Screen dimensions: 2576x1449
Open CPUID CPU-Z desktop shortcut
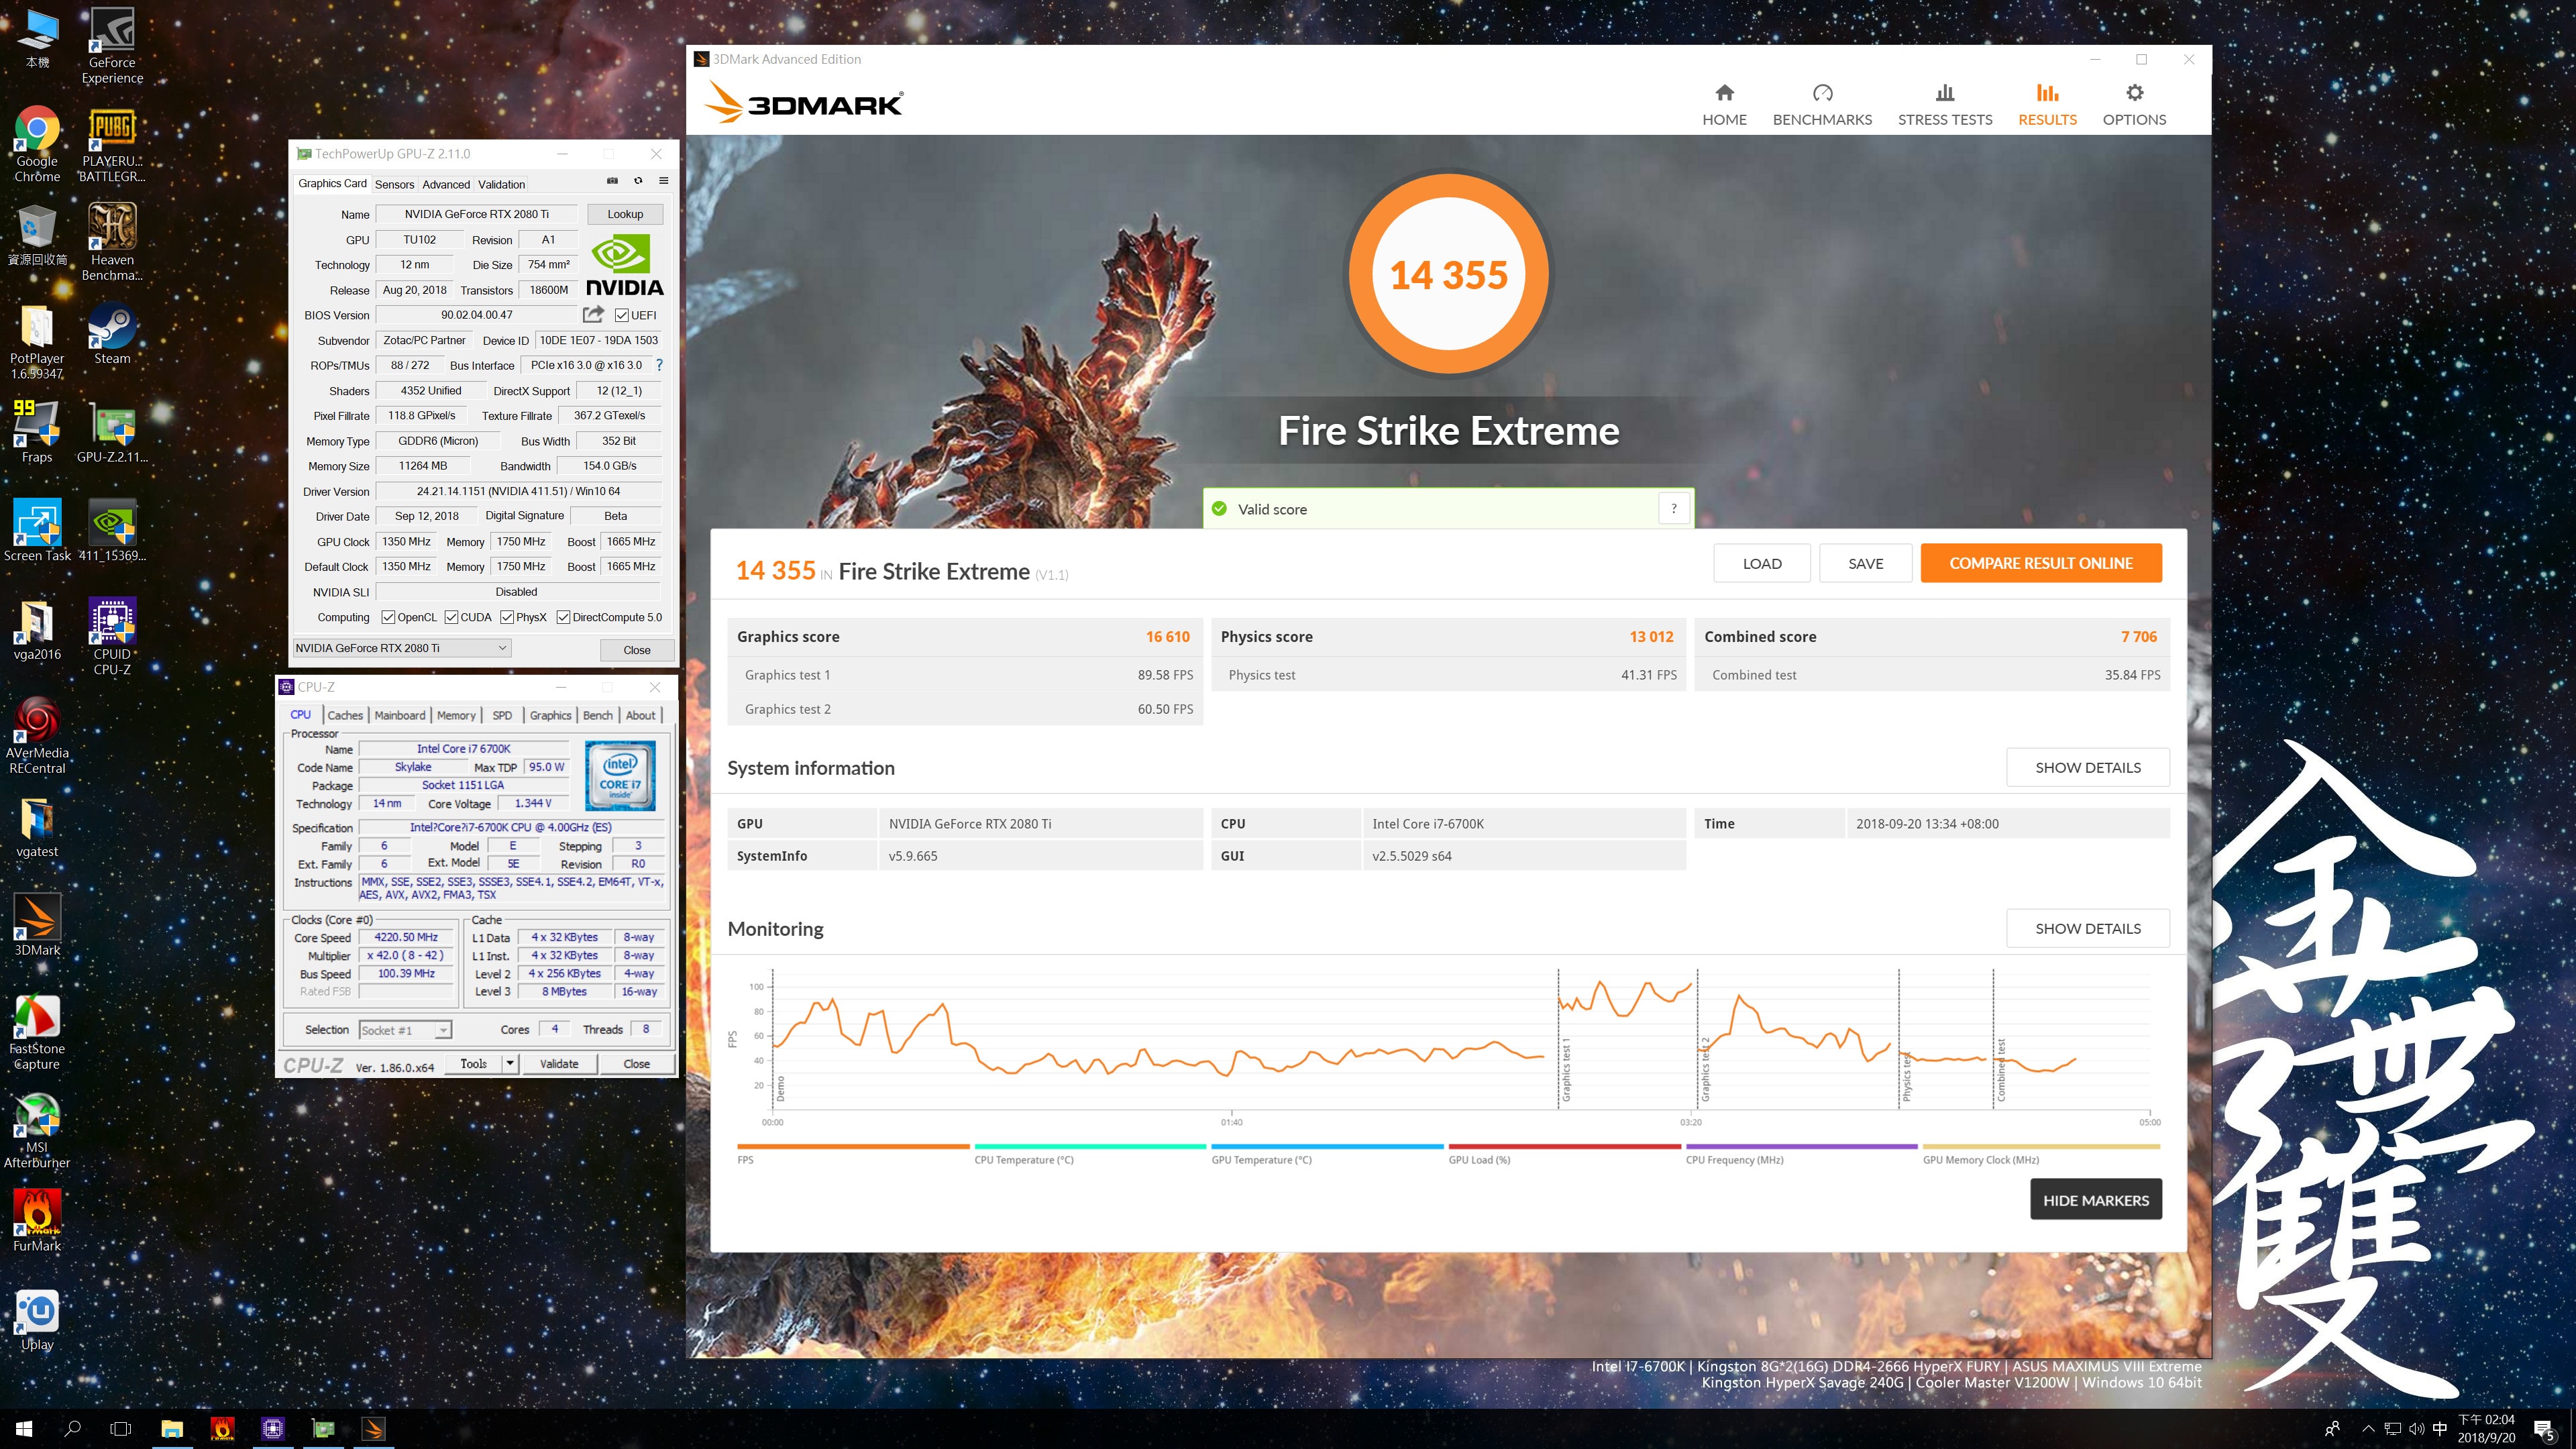click(x=112, y=636)
